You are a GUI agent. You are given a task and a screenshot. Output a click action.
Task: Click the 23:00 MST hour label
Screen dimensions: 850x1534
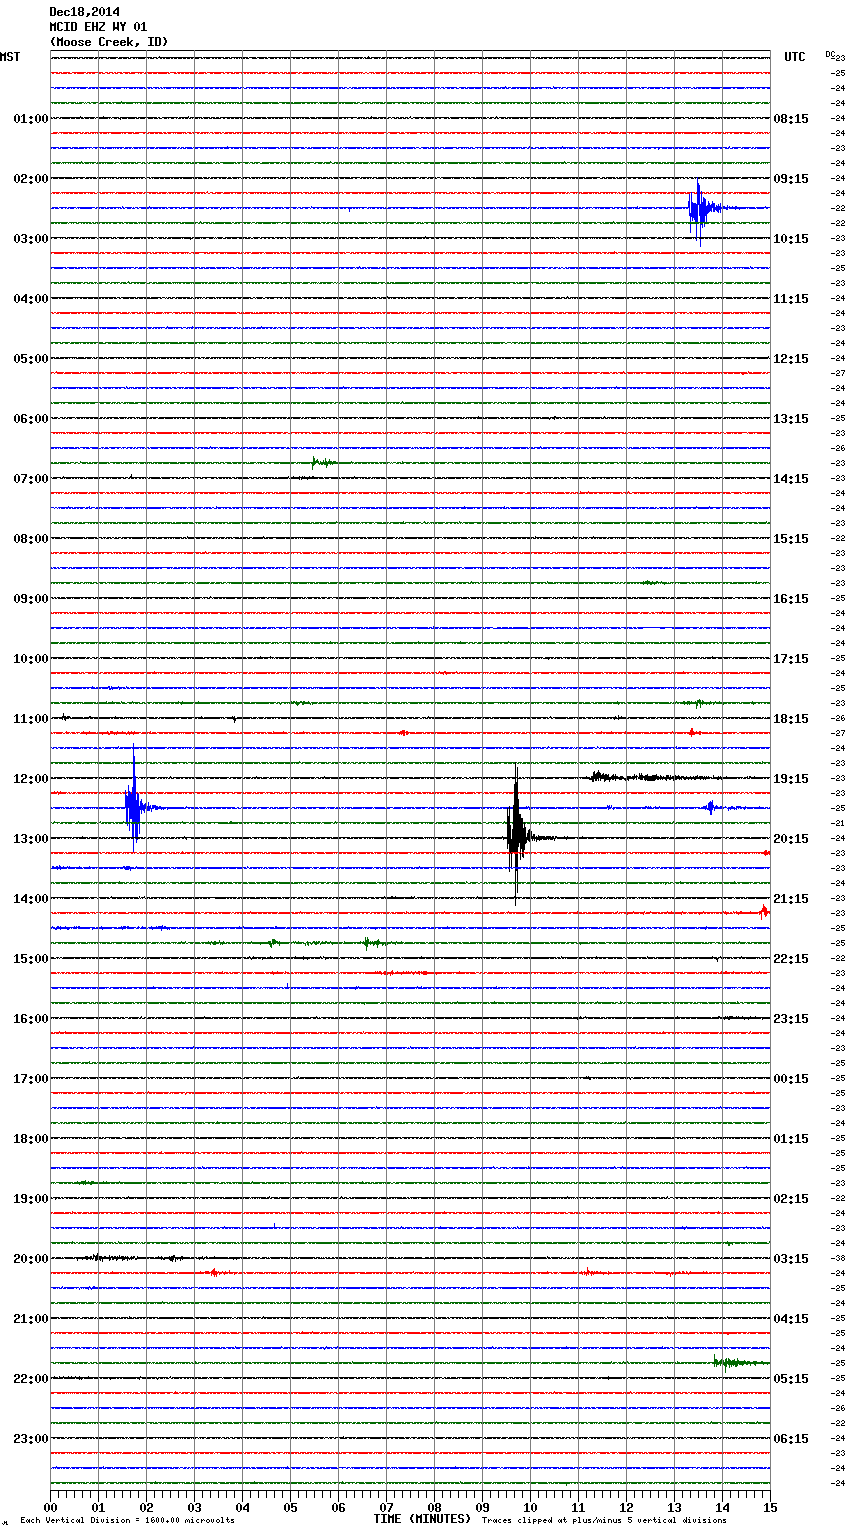(30, 1439)
